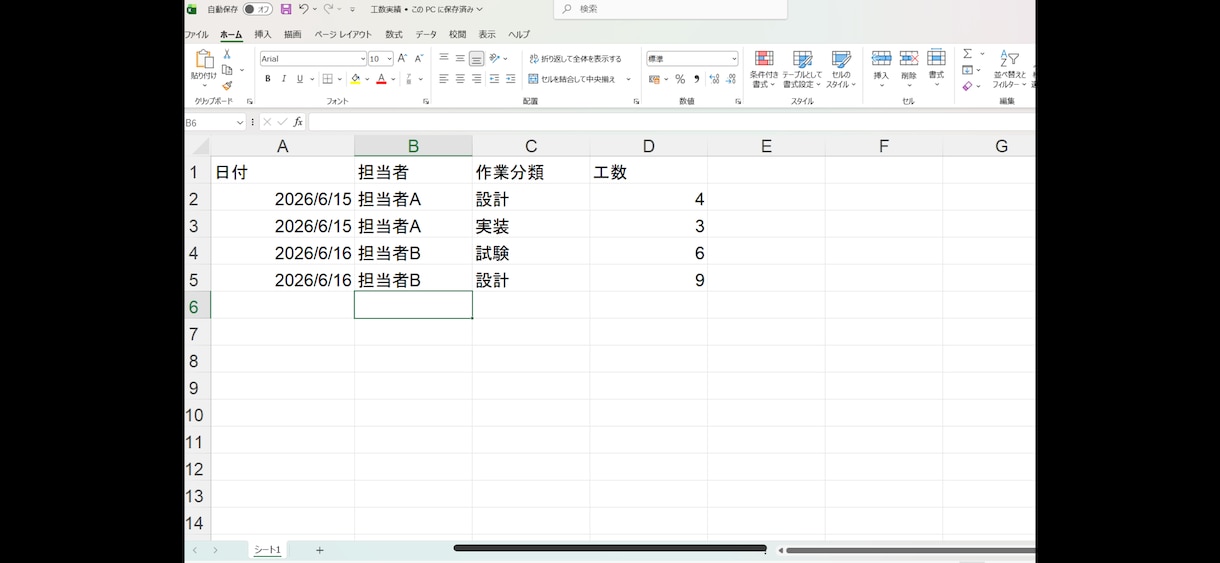Click the formula bar input field
Screen dimensions: 1220x563
click(672, 122)
